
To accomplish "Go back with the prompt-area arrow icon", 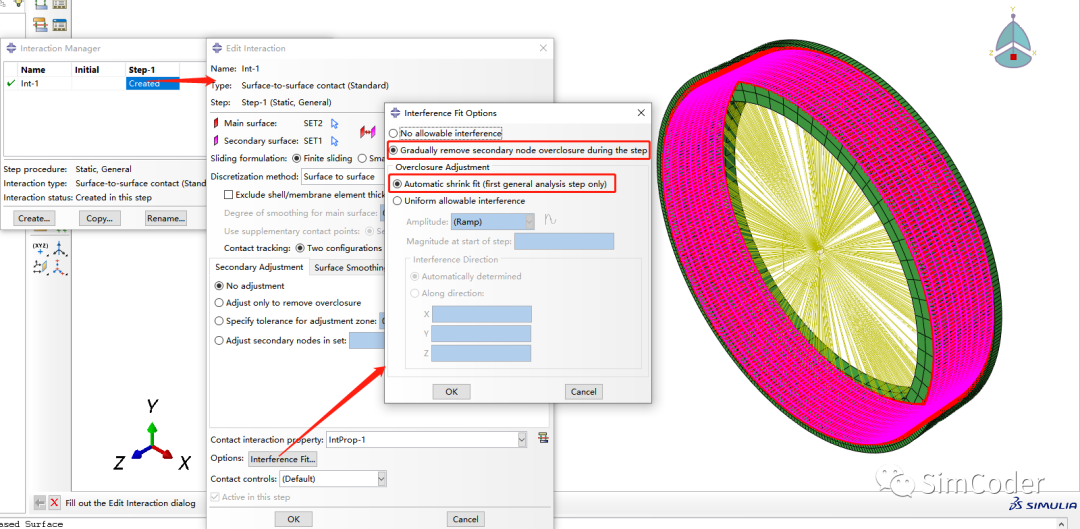I will pyautogui.click(x=40, y=503).
